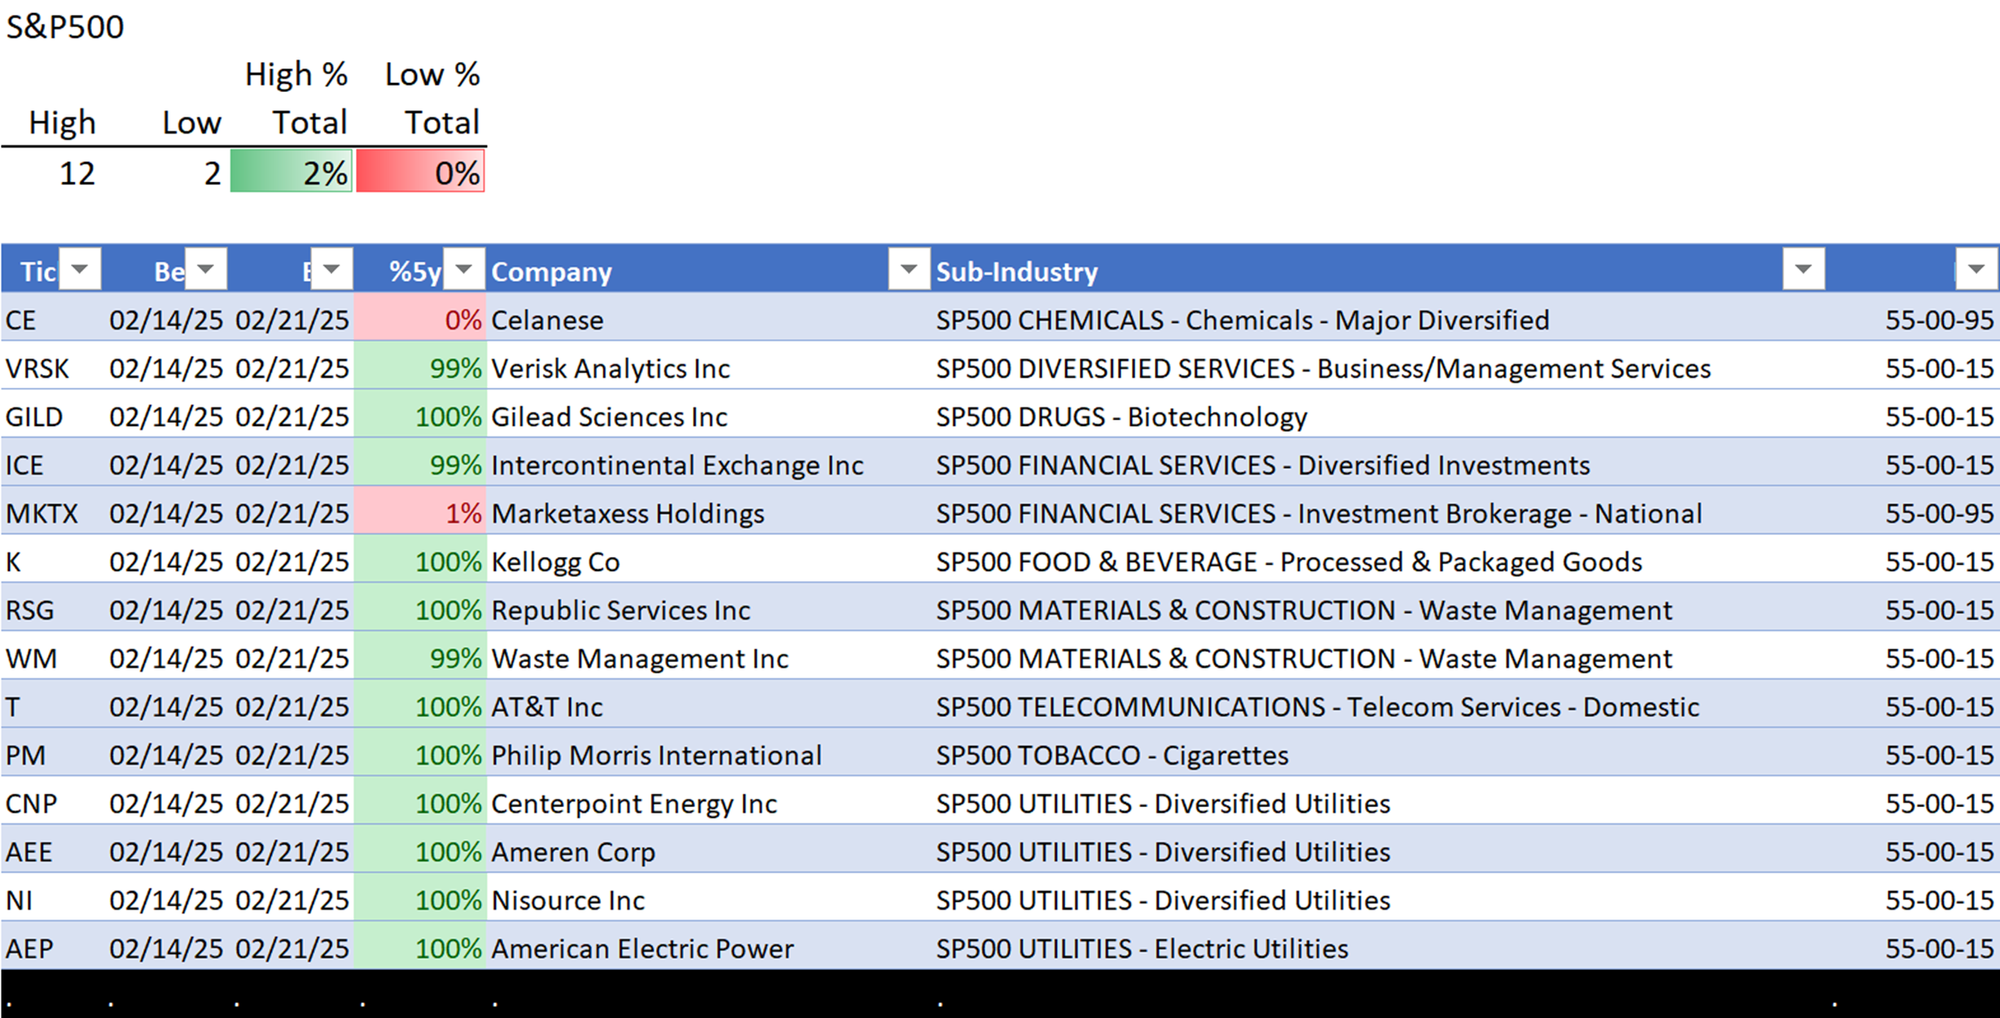
Task: Select the Low count value 2
Action: coord(212,173)
